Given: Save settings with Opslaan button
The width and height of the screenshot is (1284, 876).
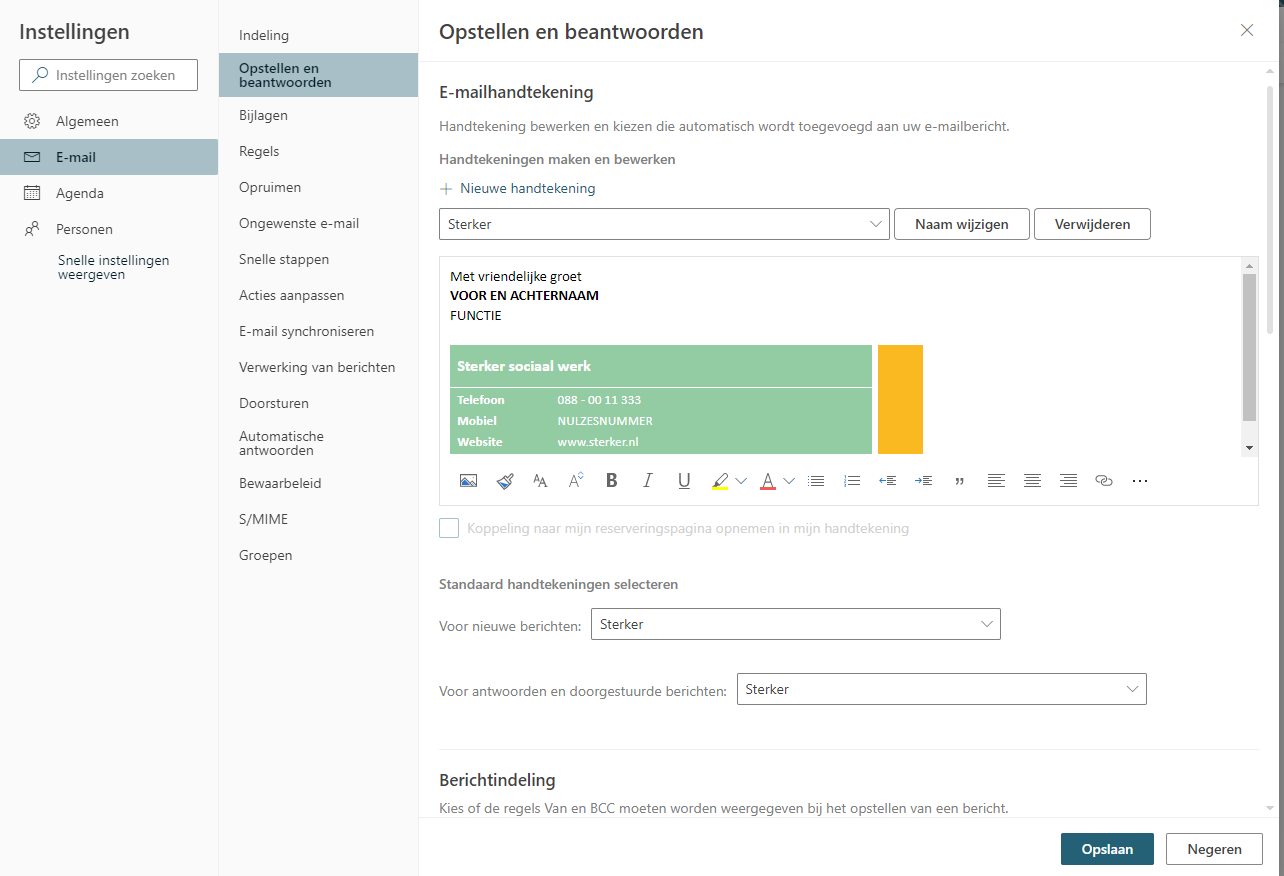Looking at the screenshot, I should tap(1107, 849).
